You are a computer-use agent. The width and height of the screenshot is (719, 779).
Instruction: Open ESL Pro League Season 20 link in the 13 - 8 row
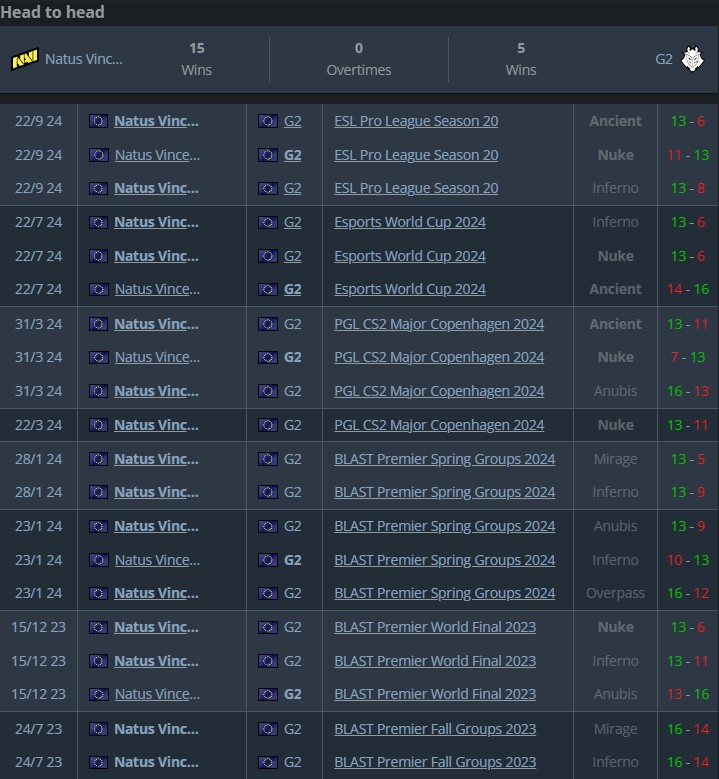tap(416, 188)
